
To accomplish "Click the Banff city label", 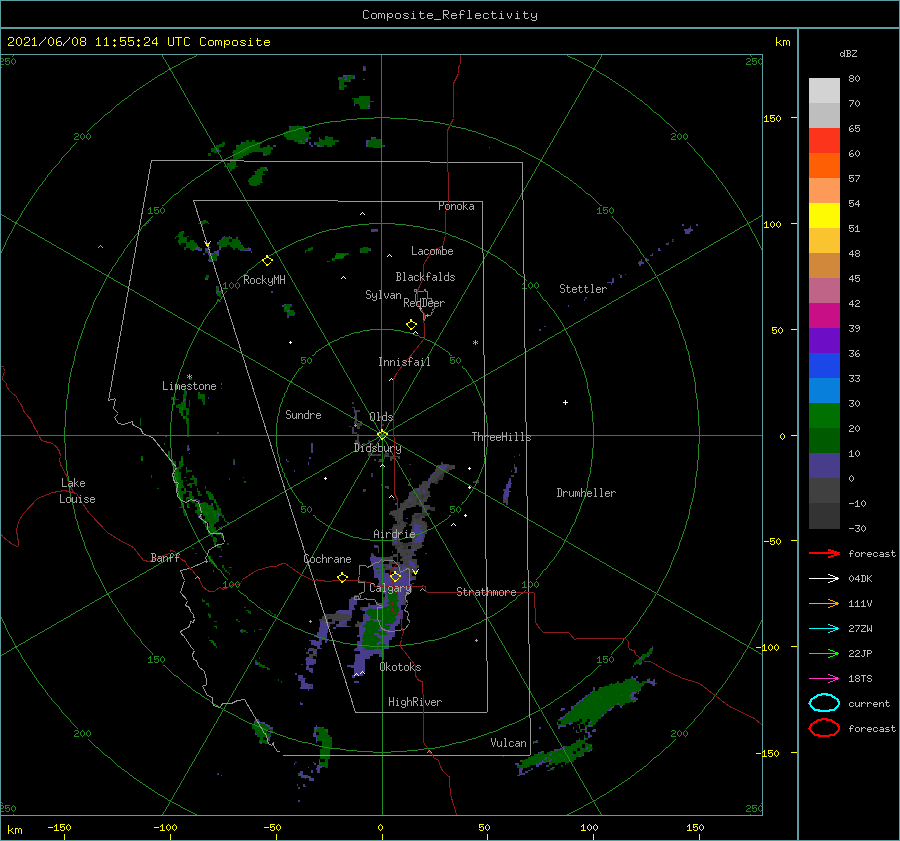I will pos(165,557).
